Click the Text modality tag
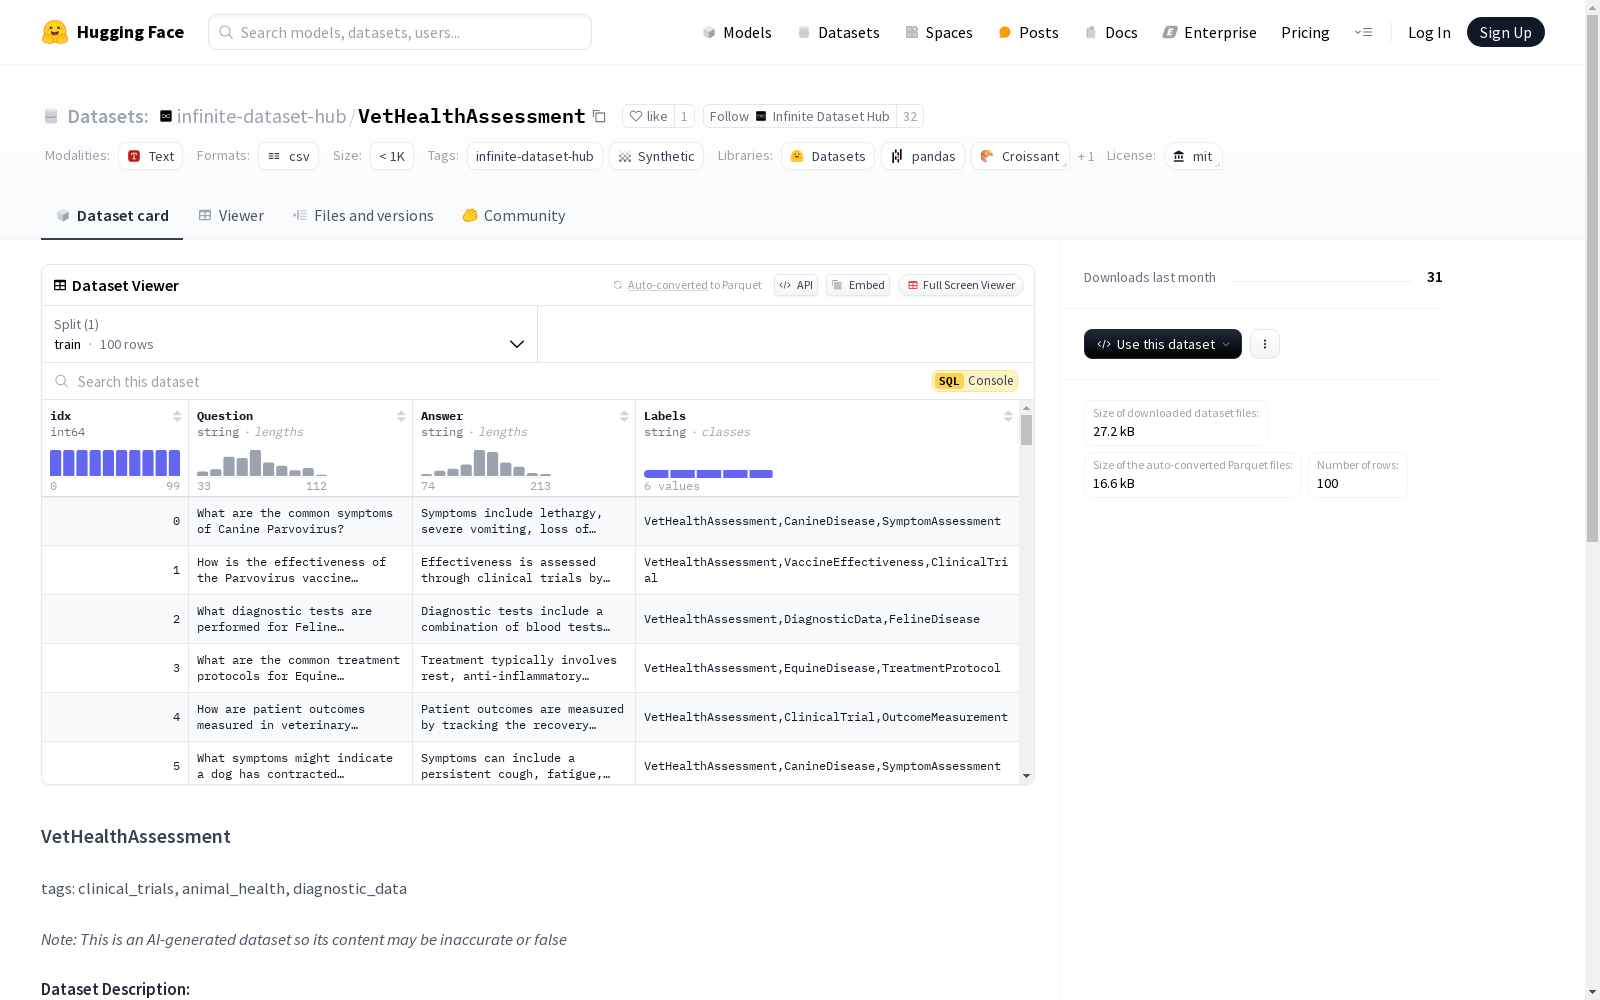Viewport: 1600px width, 1000px height. pos(151,156)
